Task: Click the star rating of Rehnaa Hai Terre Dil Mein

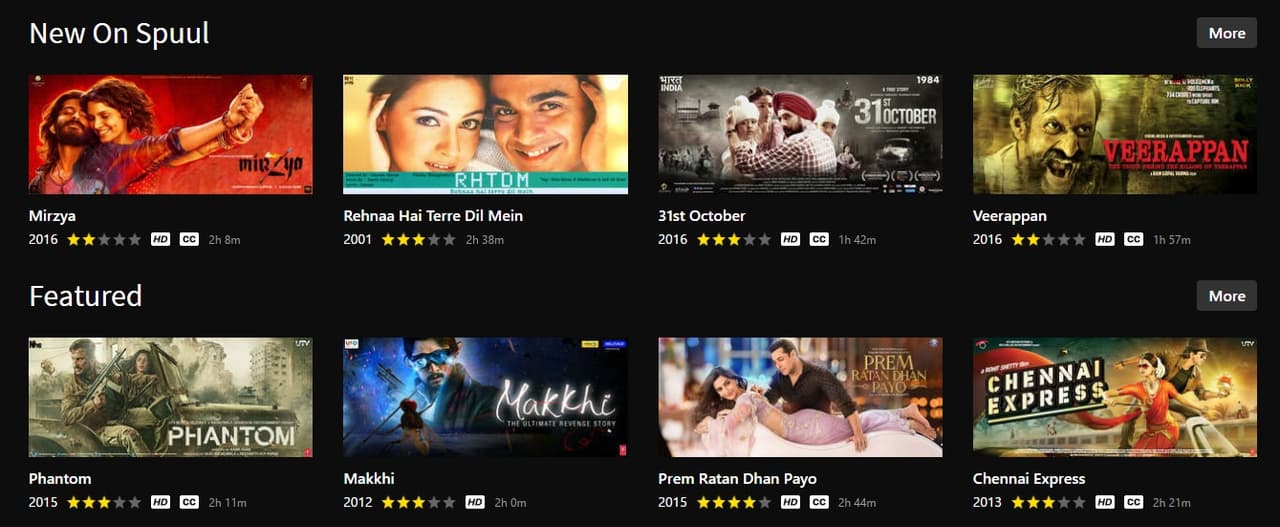Action: 418,239
